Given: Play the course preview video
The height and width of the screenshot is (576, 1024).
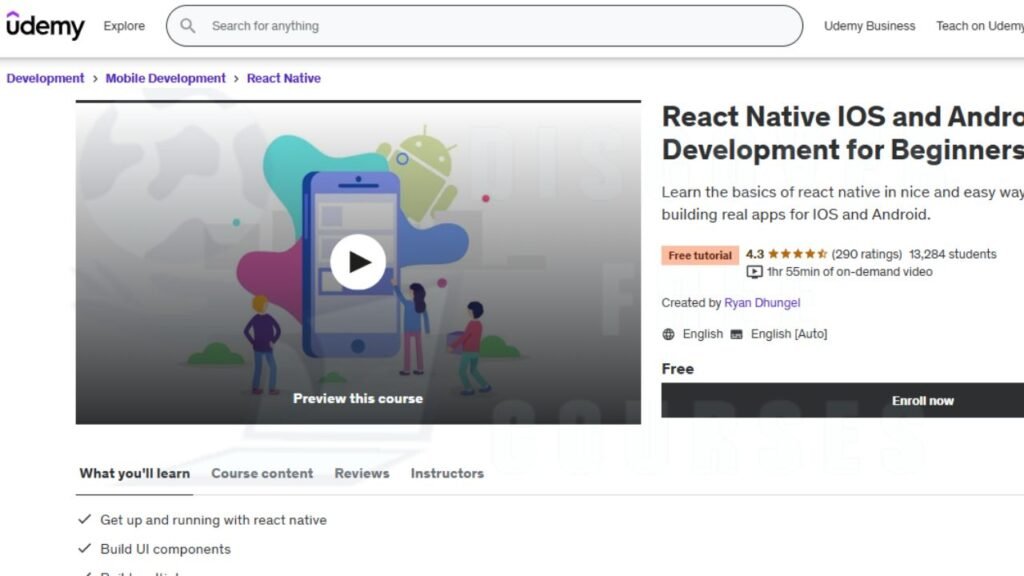Looking at the screenshot, I should (x=358, y=262).
